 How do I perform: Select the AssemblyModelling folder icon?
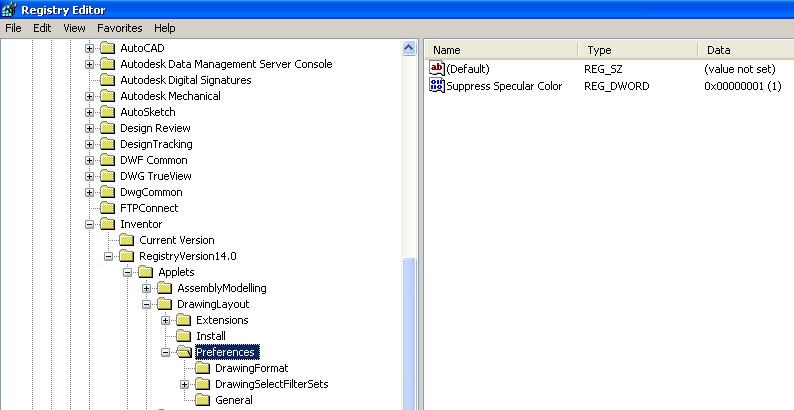pos(165,288)
